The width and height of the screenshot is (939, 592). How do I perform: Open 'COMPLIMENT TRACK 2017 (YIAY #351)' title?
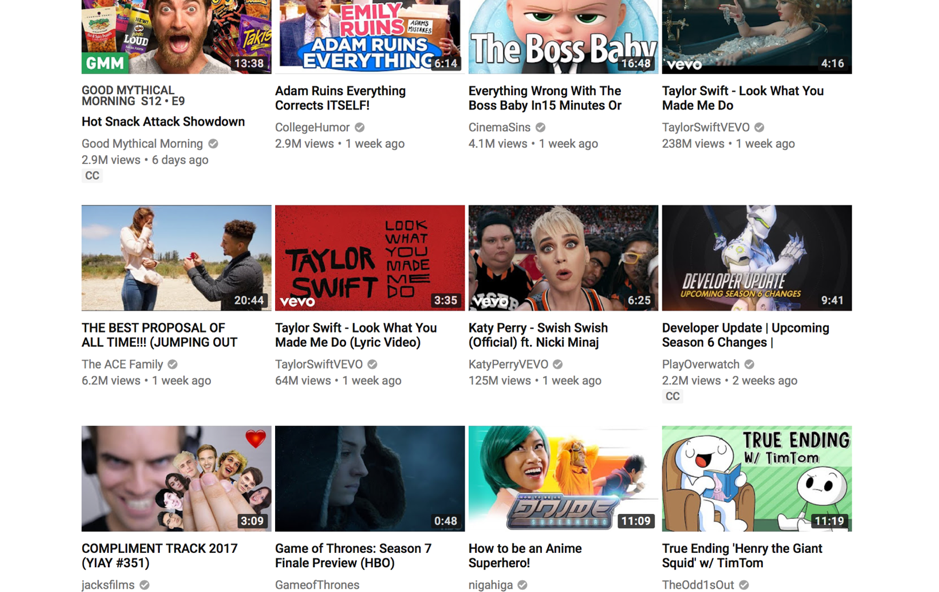159,555
